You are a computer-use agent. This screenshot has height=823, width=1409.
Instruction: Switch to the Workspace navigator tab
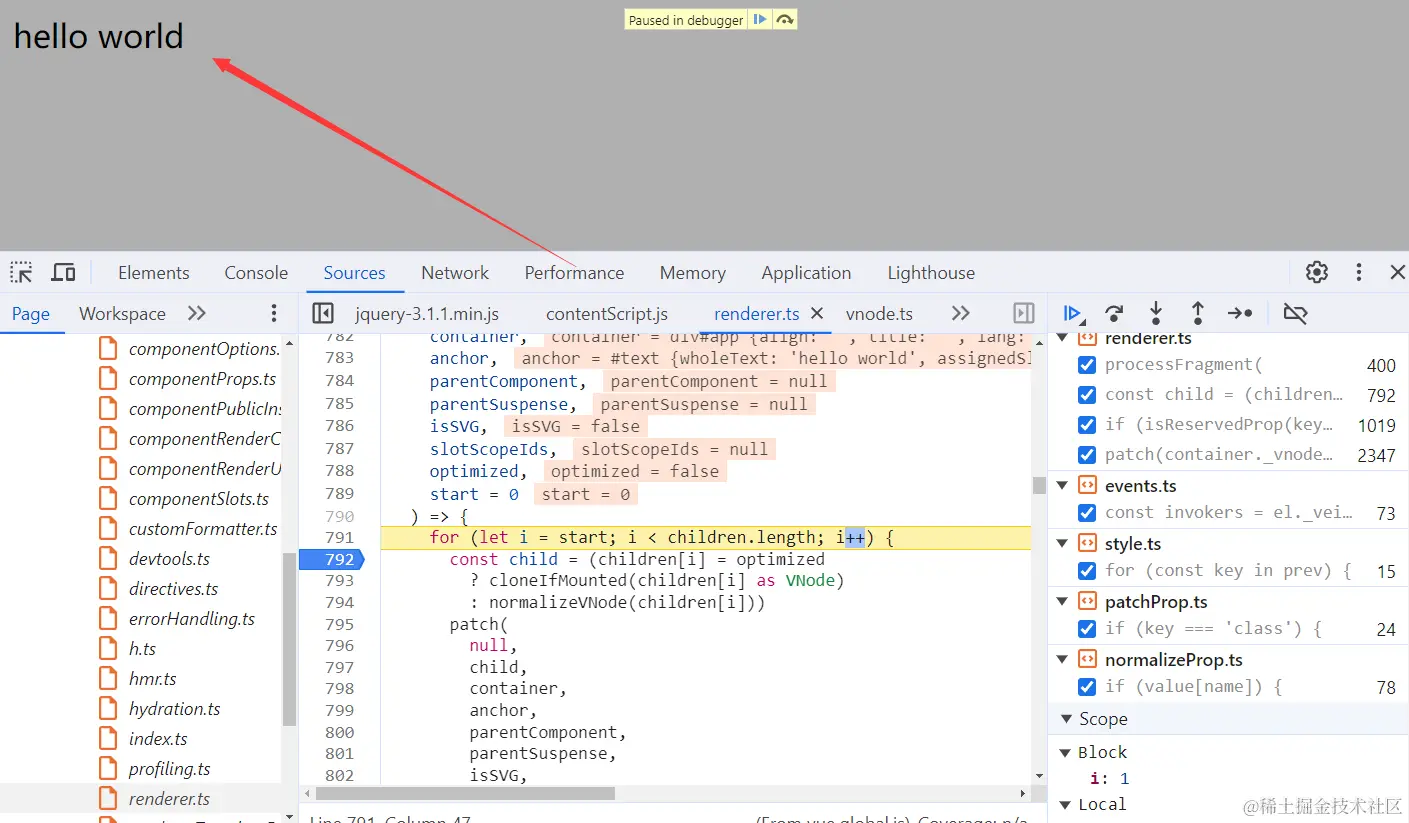(x=122, y=313)
